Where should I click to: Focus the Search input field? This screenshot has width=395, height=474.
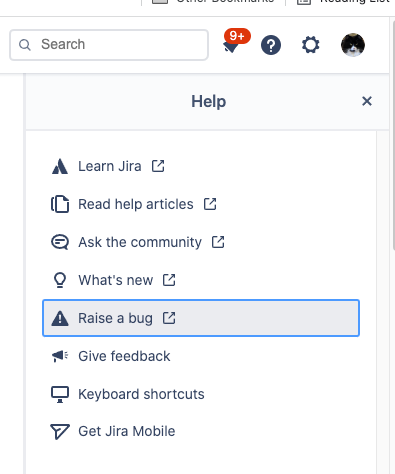pos(109,45)
